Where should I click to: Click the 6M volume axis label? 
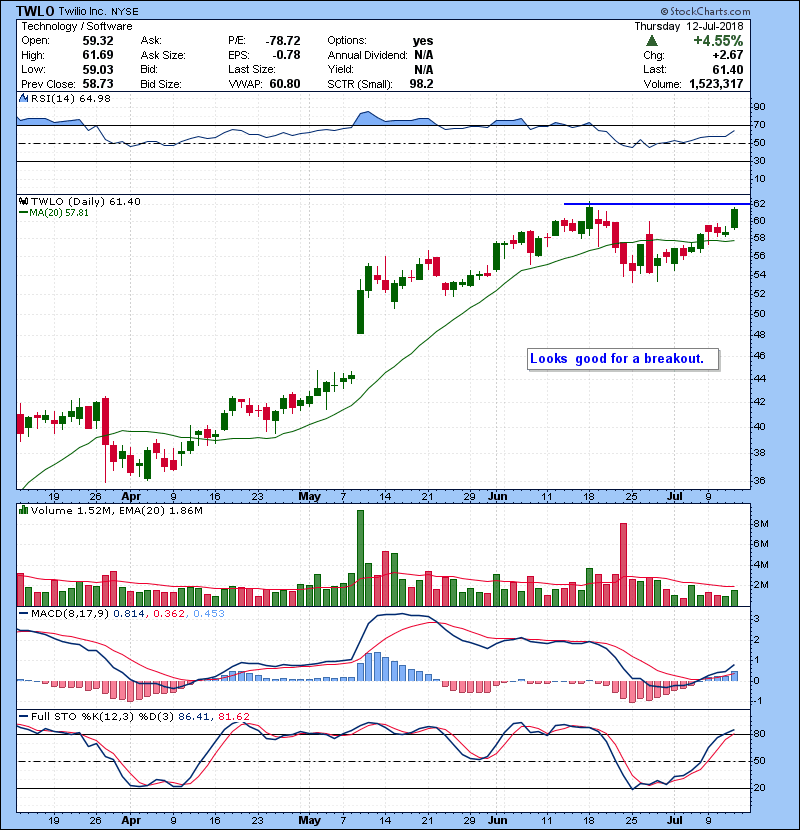[761, 544]
